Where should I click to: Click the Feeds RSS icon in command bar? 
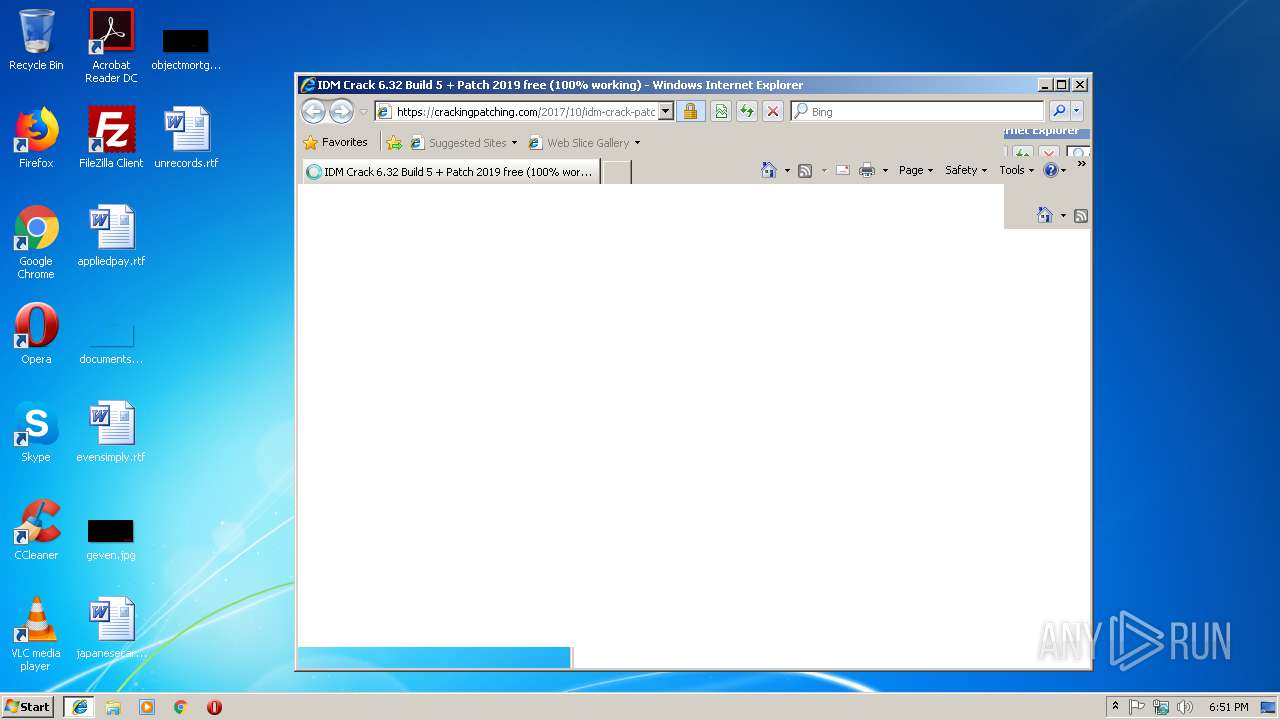point(805,170)
